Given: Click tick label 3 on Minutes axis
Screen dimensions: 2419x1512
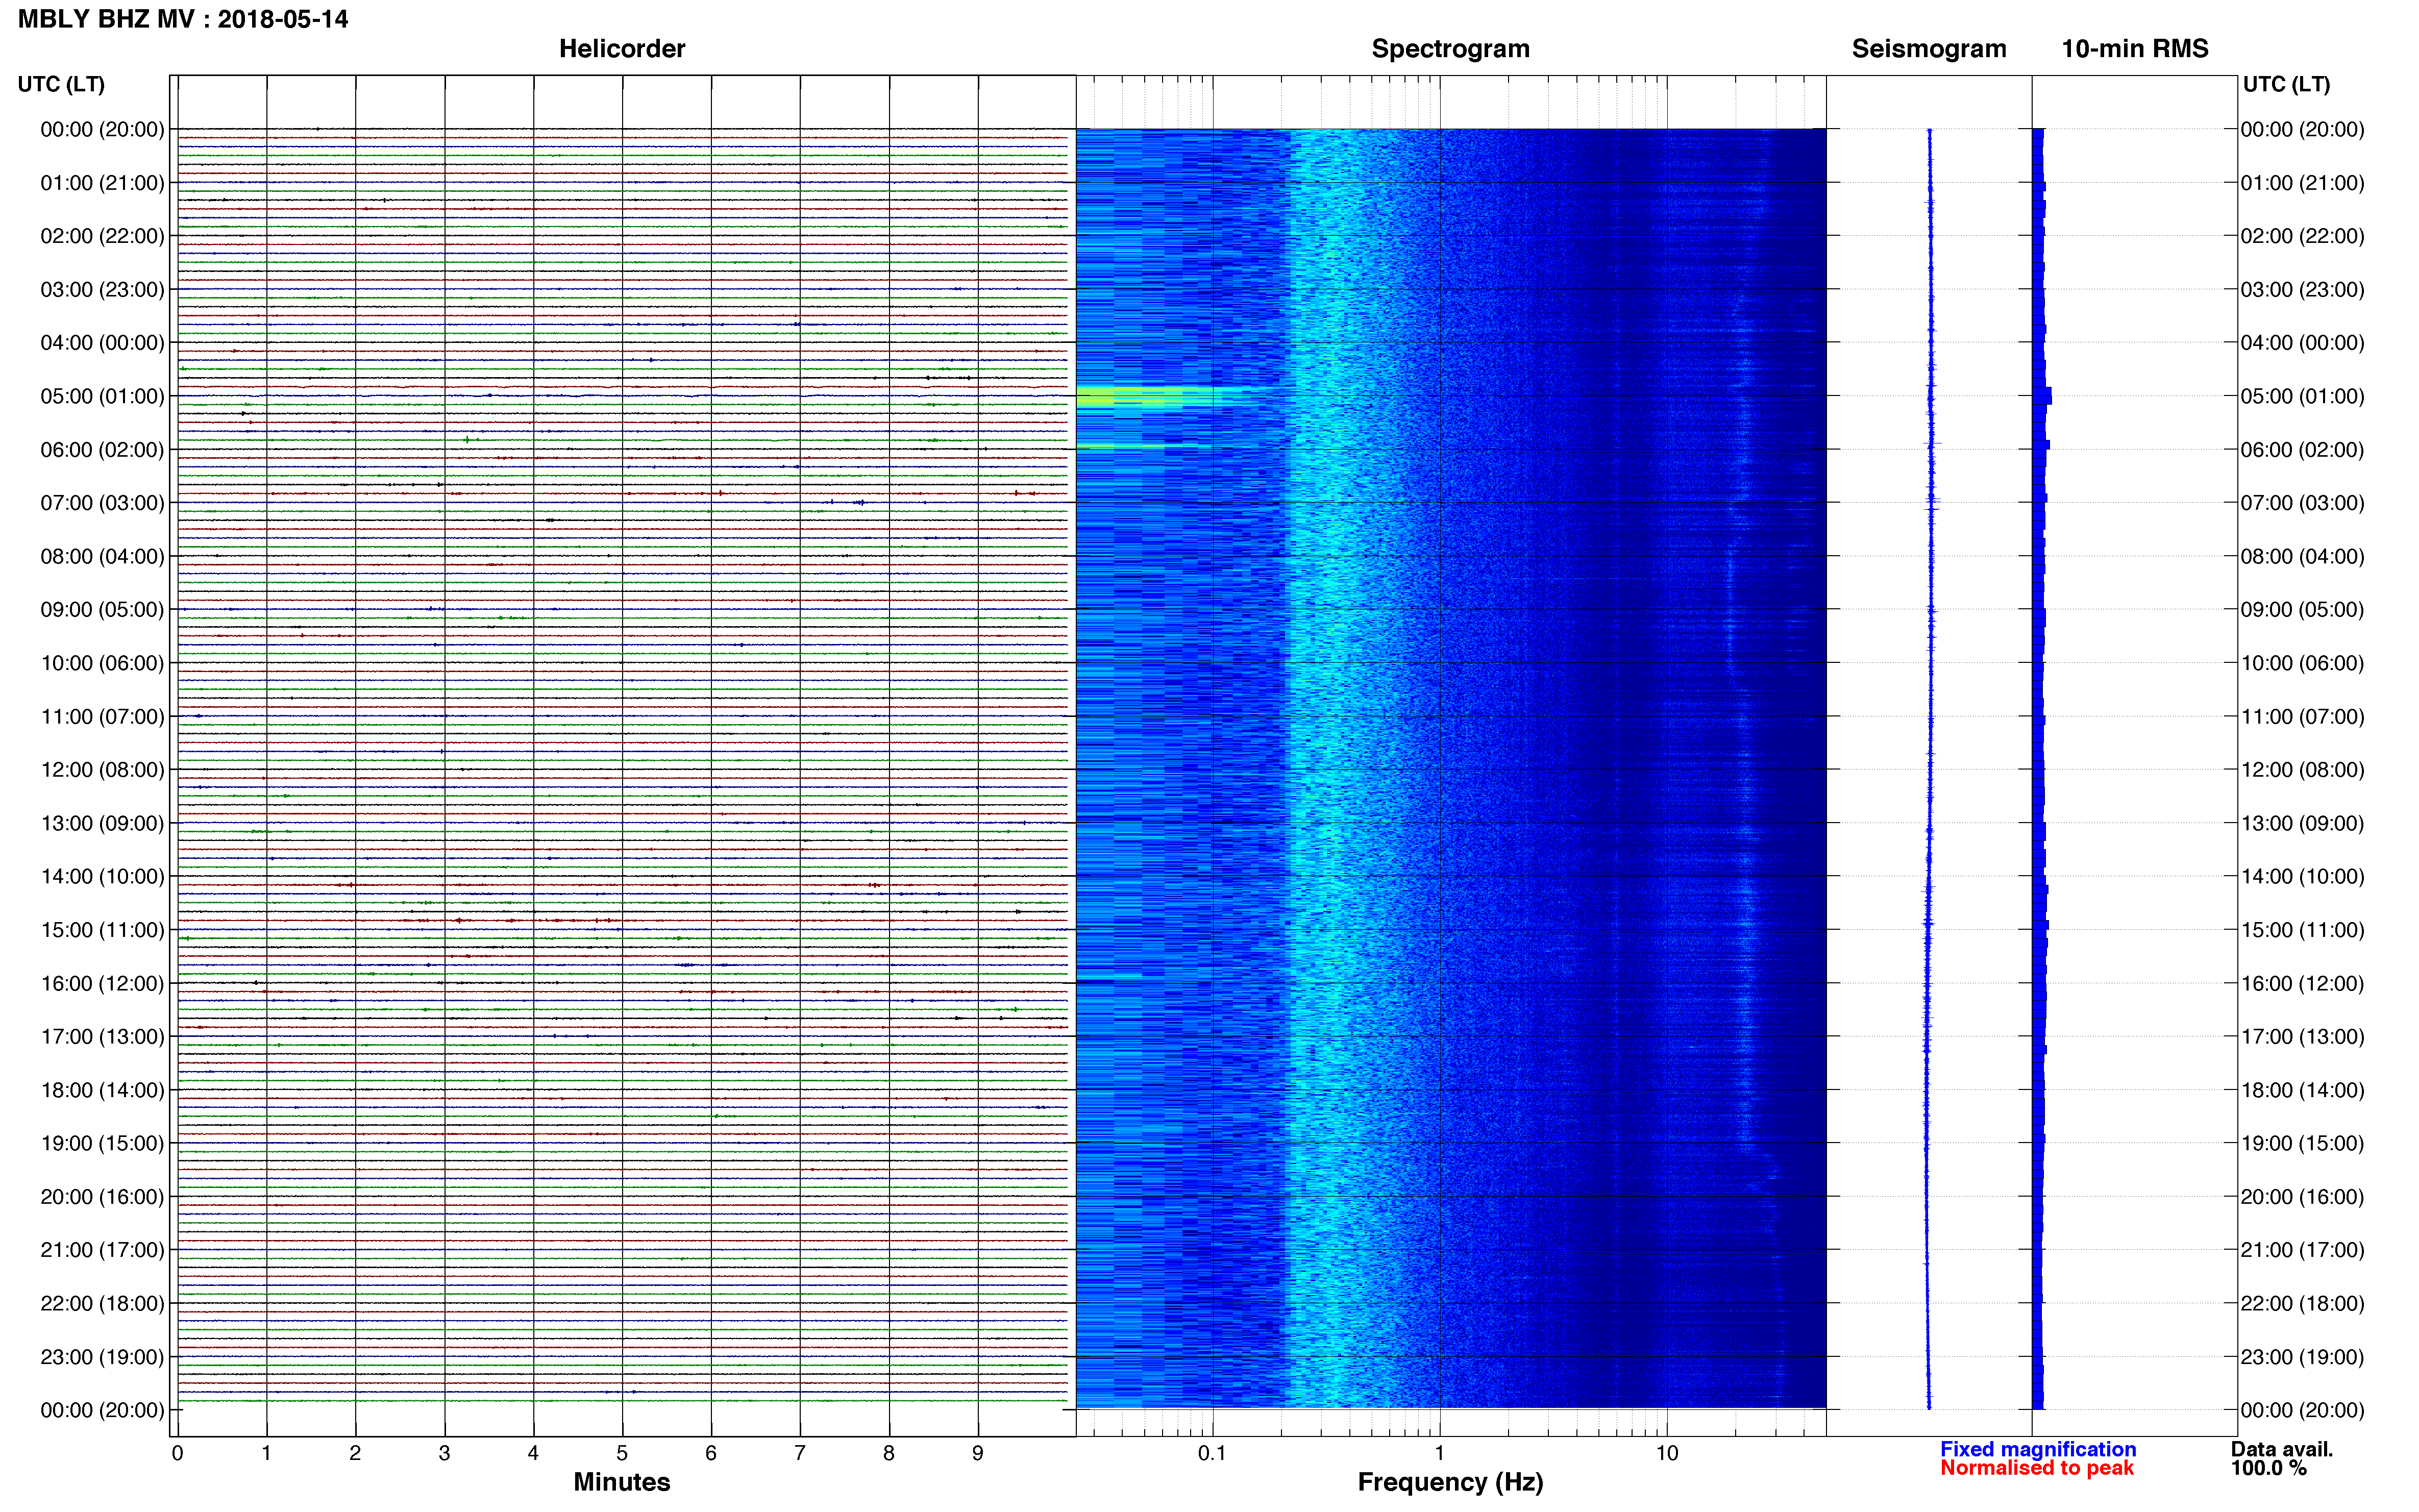Looking at the screenshot, I should (x=444, y=1454).
